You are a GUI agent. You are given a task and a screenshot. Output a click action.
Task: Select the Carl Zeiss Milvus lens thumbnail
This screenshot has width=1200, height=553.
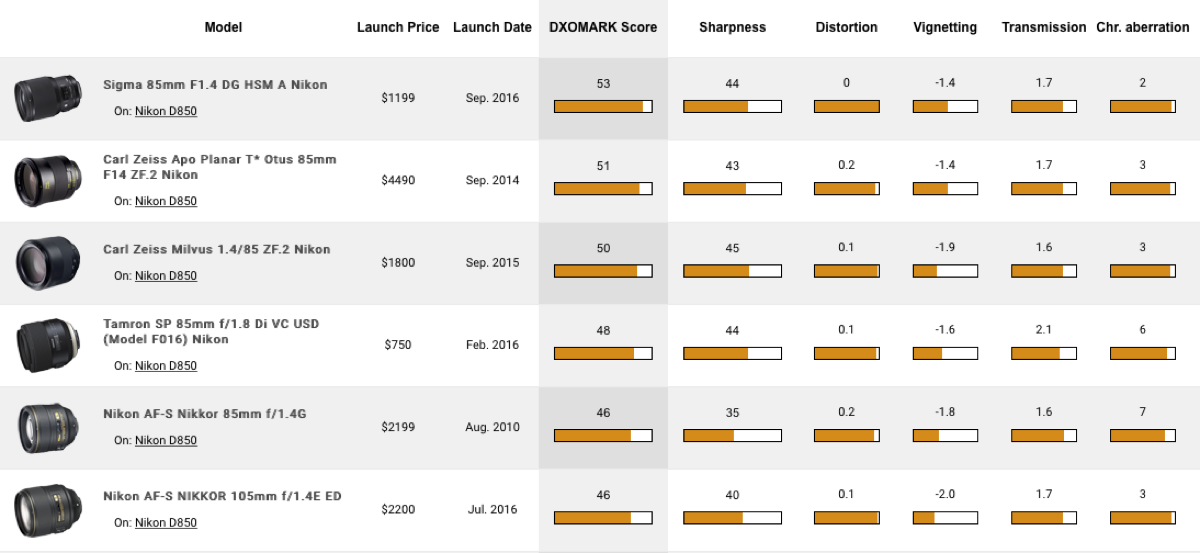point(41,262)
